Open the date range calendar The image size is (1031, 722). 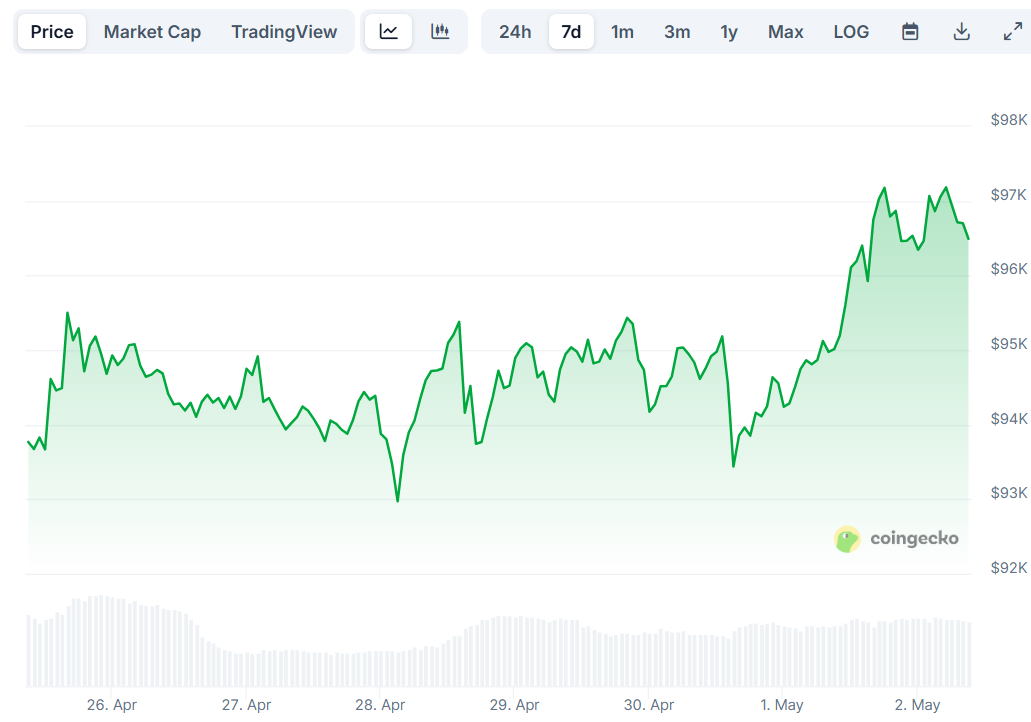click(x=910, y=31)
